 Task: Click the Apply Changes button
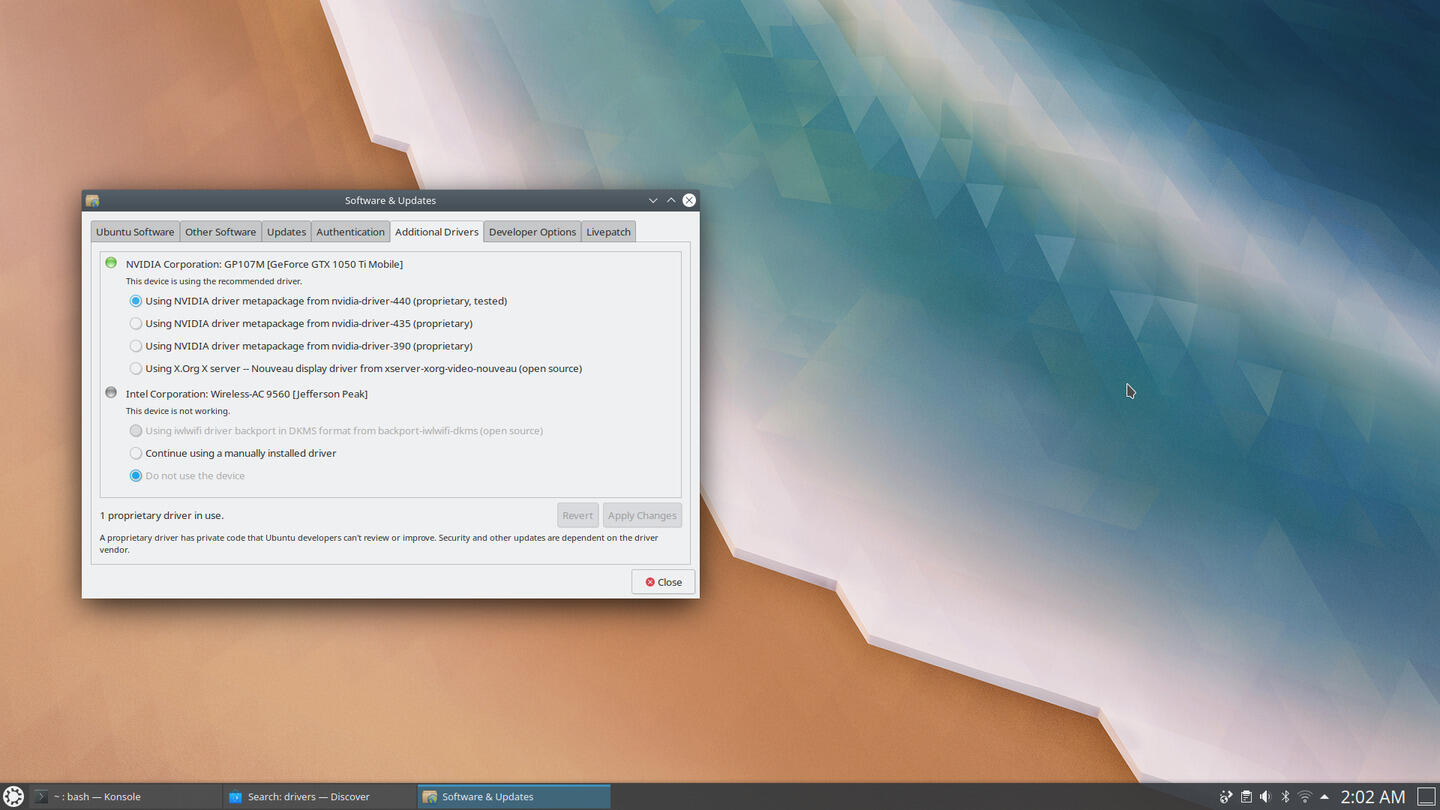642,515
